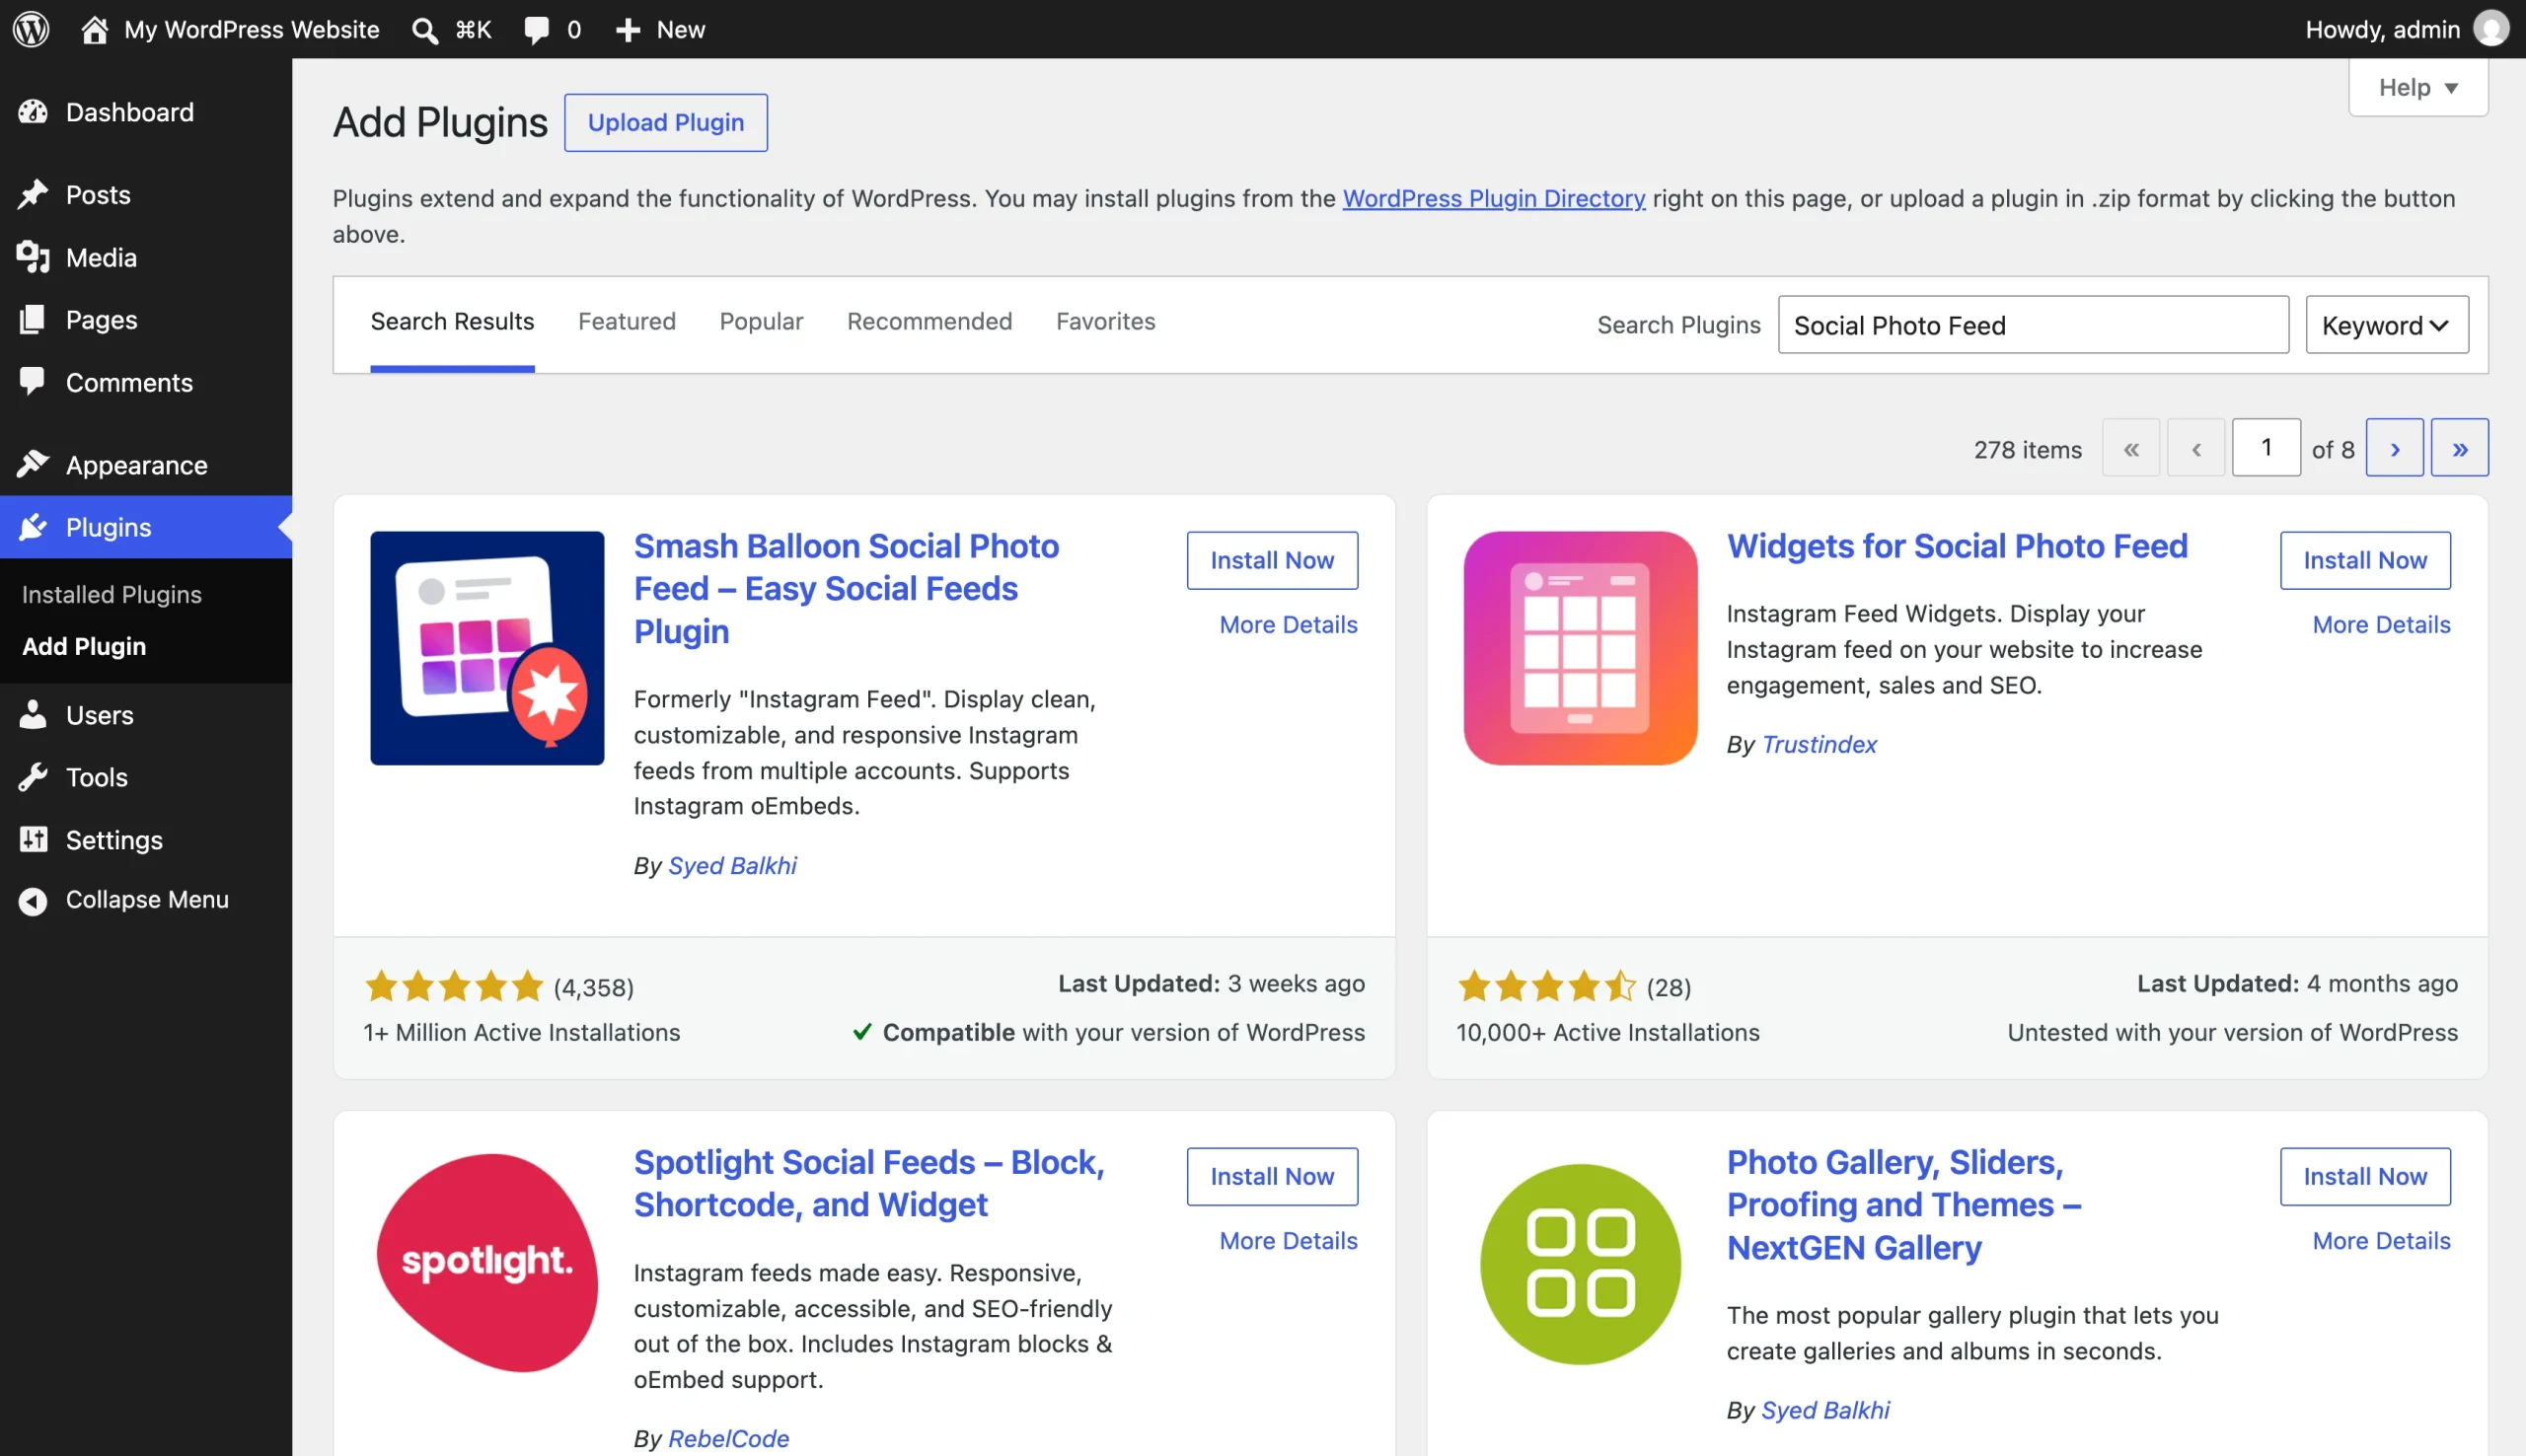Open the comments bubble in admin bar
Screen dimensions: 2526x1456
536,30
